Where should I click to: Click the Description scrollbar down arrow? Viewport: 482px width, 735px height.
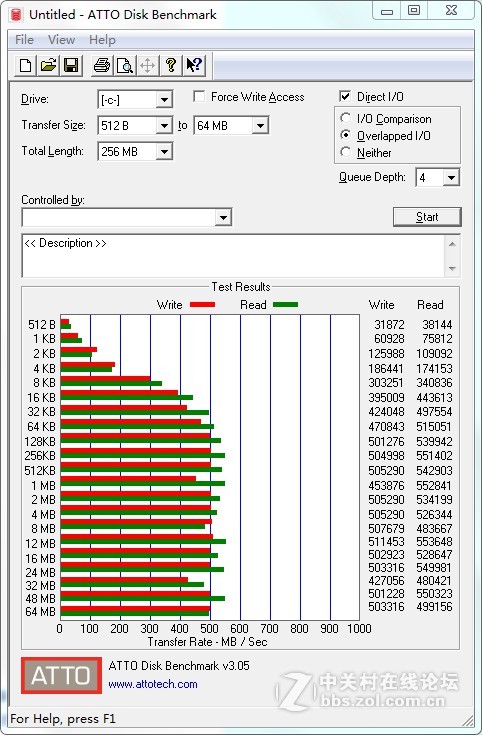(x=452, y=269)
